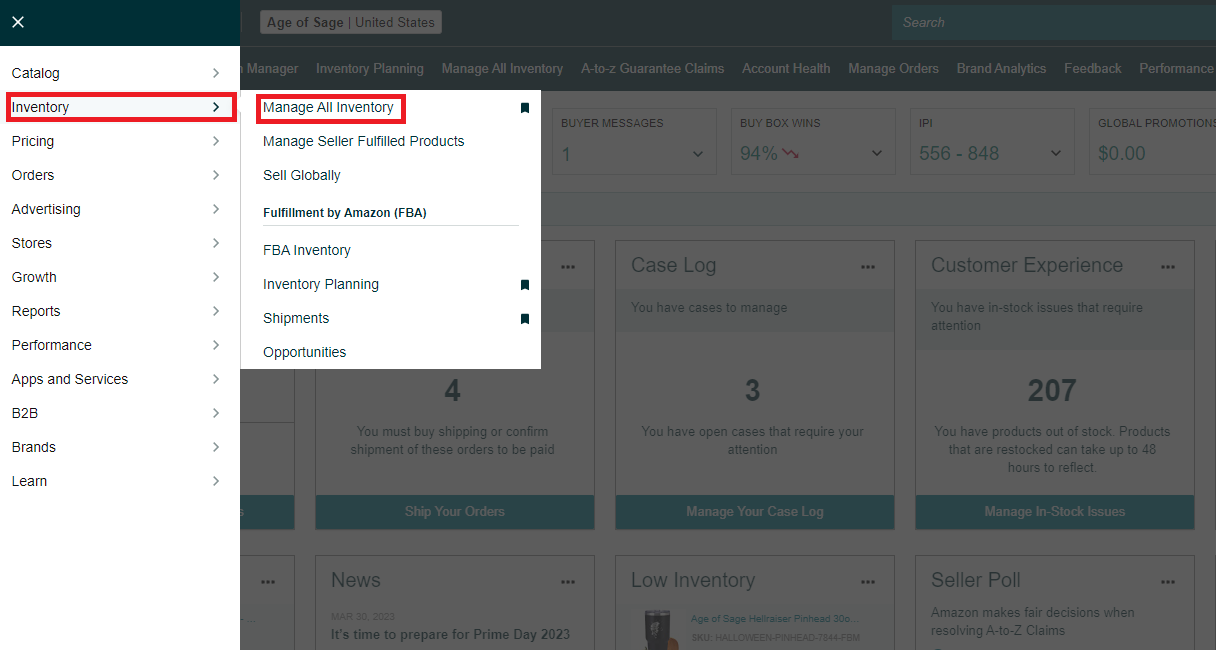Select Sell Globally
Screen dimensions: 1216x650
pos(302,175)
